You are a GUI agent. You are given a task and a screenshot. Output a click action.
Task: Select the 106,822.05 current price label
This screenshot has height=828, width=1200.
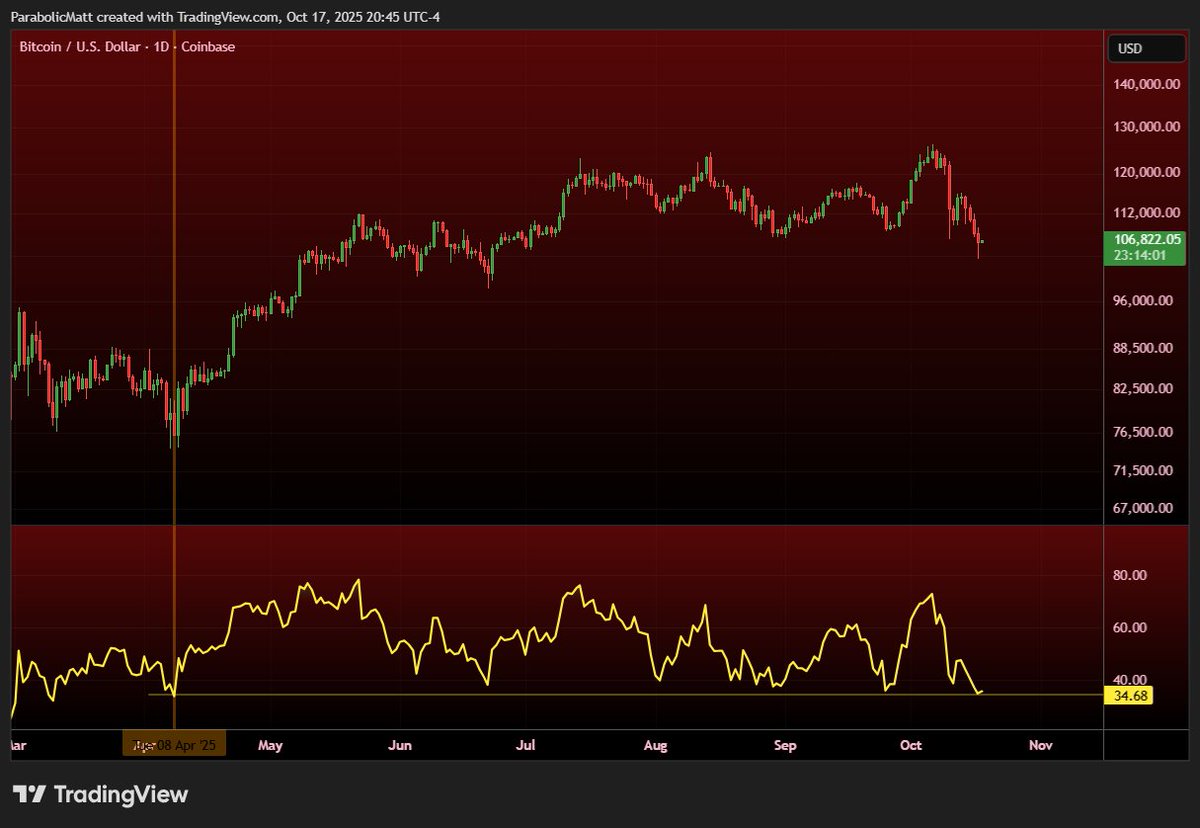point(1148,239)
